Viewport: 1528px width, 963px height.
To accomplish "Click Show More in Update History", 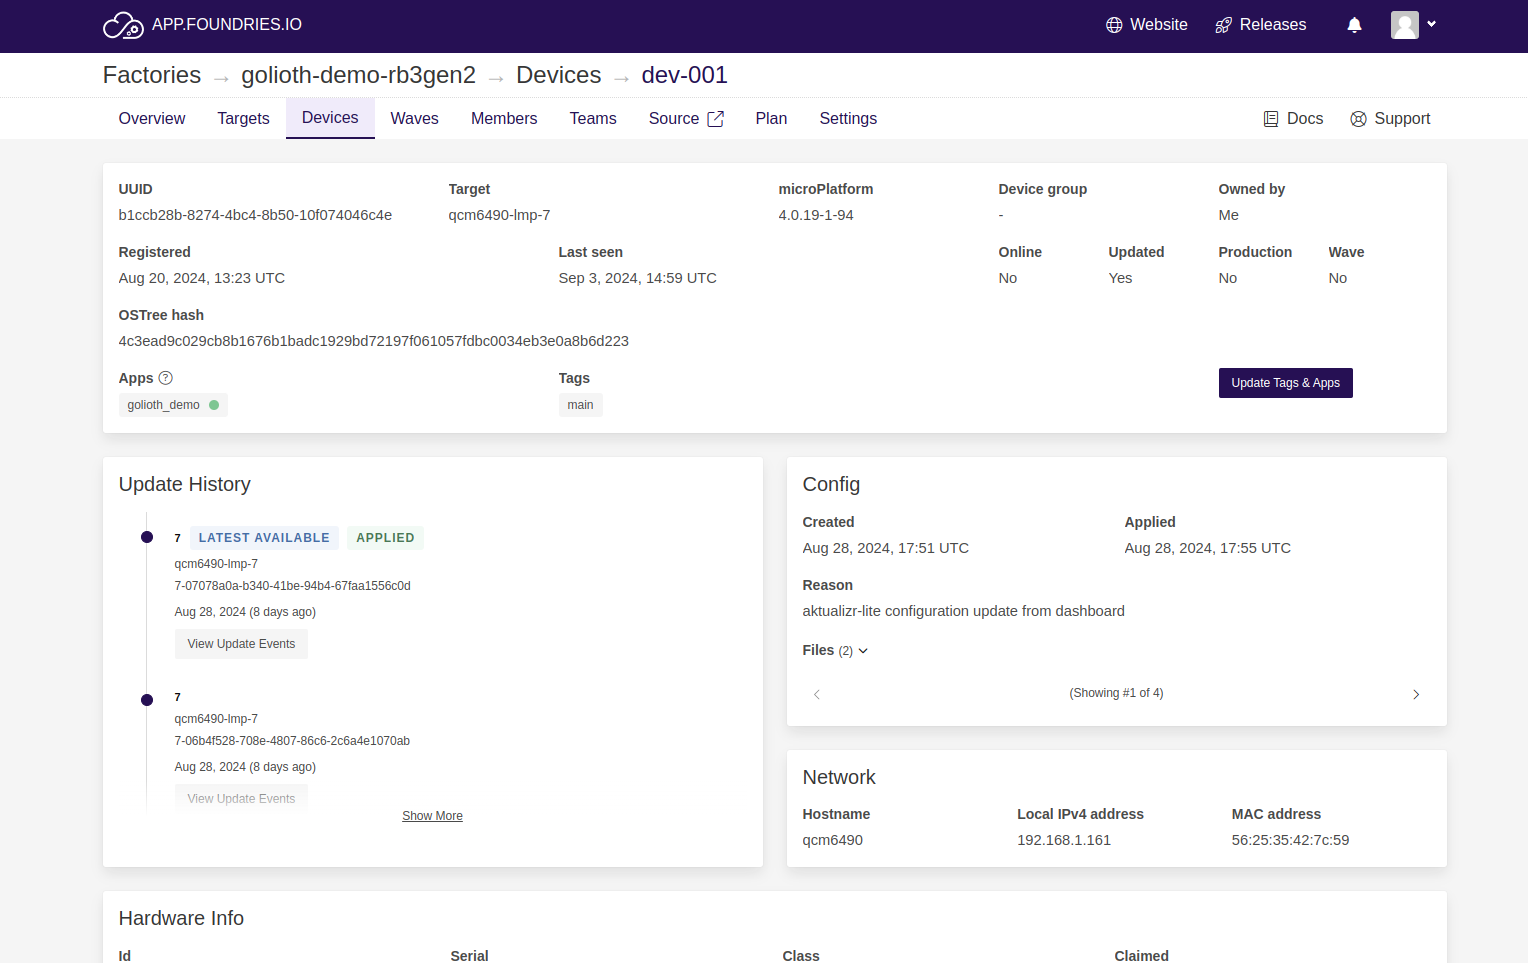I will click(x=432, y=816).
